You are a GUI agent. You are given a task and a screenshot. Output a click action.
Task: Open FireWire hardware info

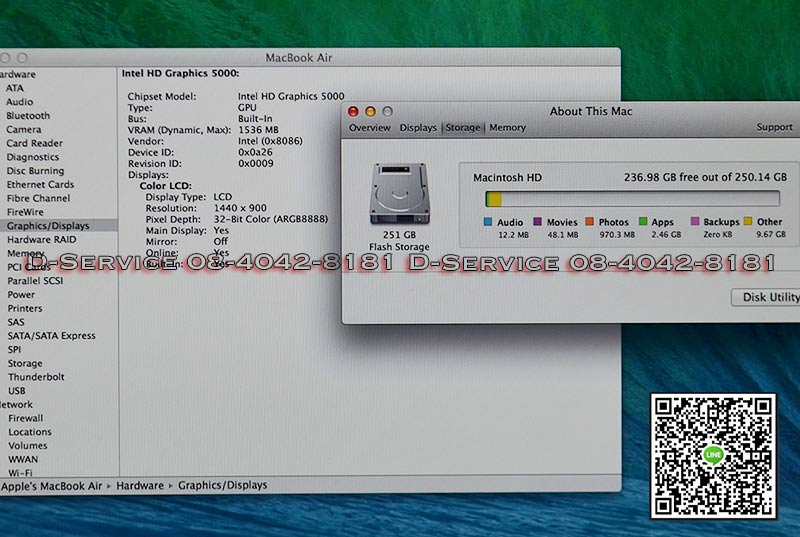(x=25, y=212)
